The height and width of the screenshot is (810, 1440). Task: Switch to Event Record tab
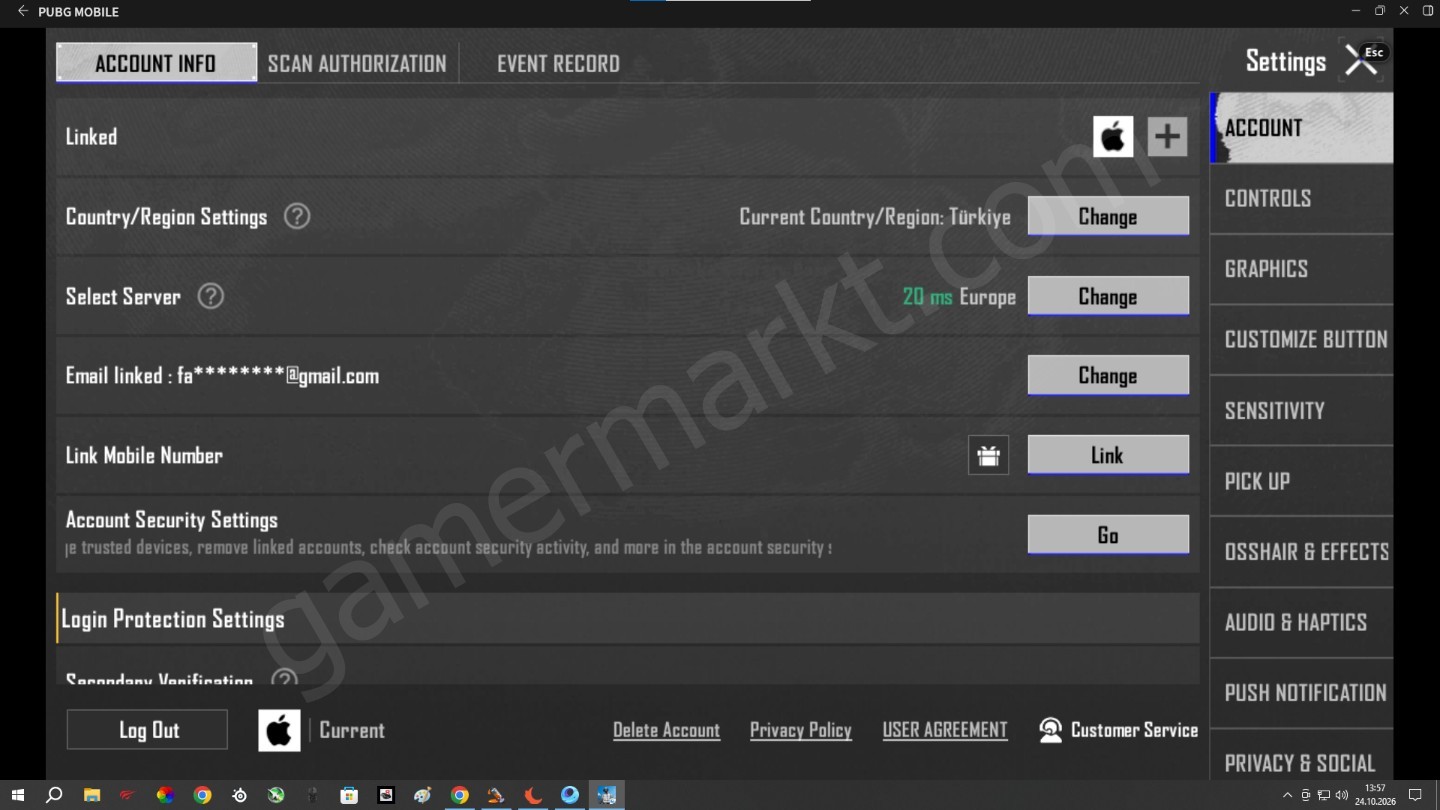558,63
